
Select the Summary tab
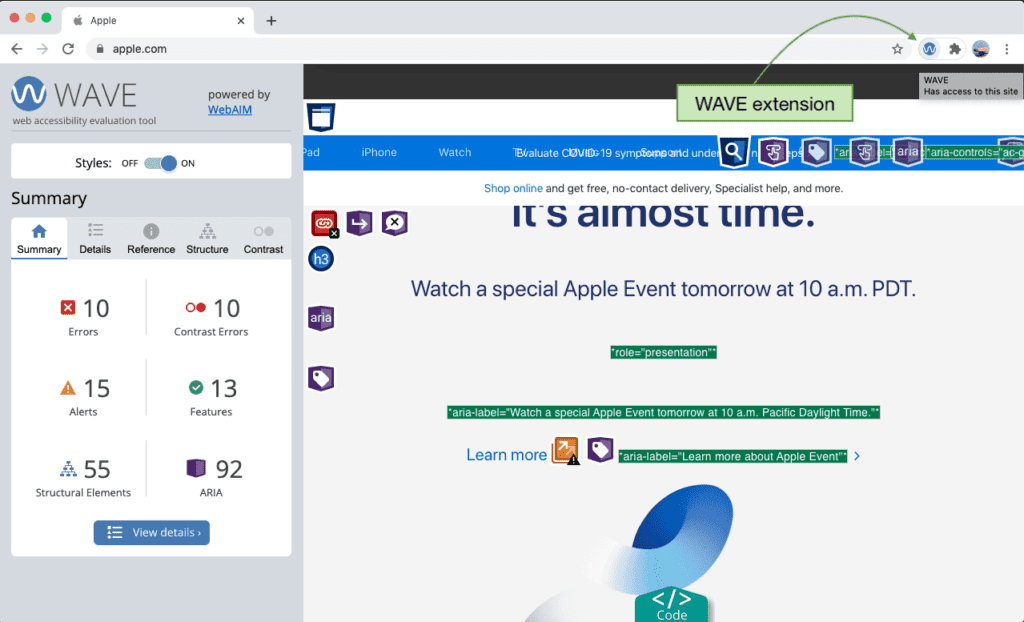click(x=39, y=238)
